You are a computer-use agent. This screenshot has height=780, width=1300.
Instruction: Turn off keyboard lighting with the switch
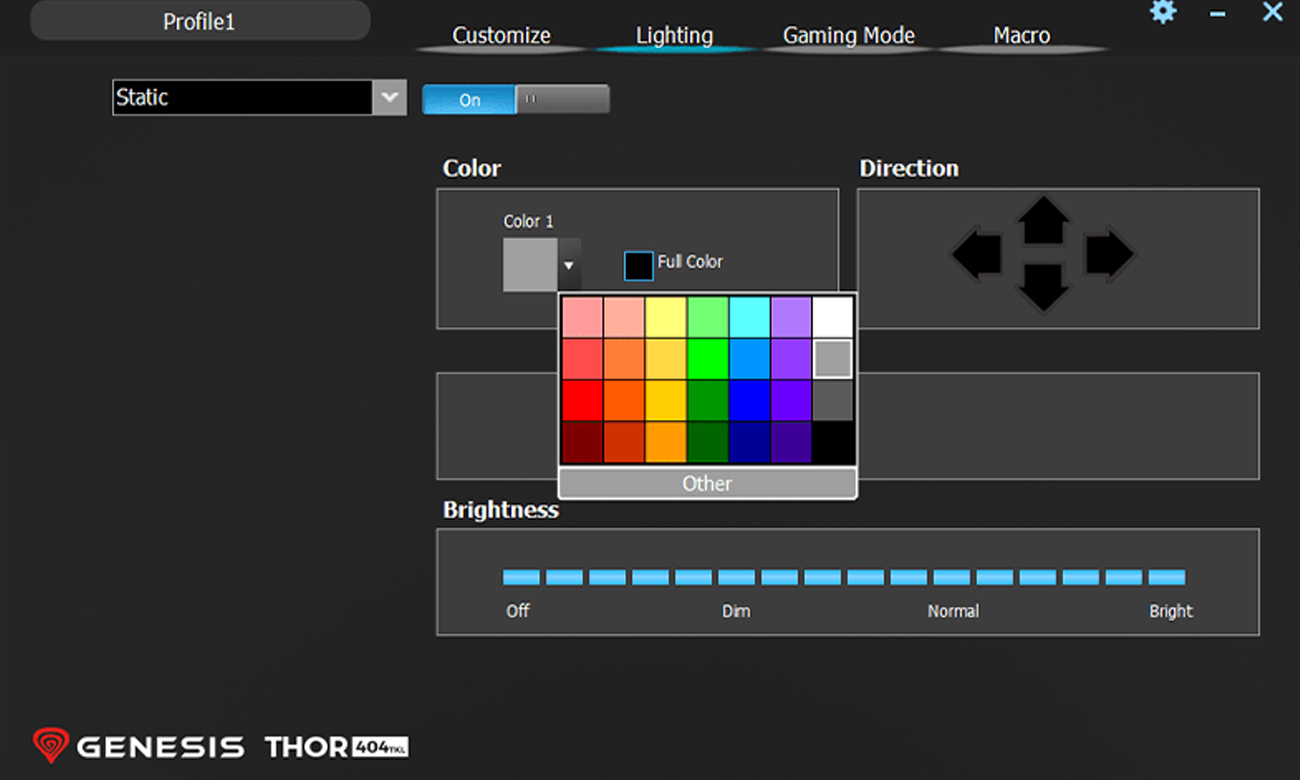click(562, 99)
